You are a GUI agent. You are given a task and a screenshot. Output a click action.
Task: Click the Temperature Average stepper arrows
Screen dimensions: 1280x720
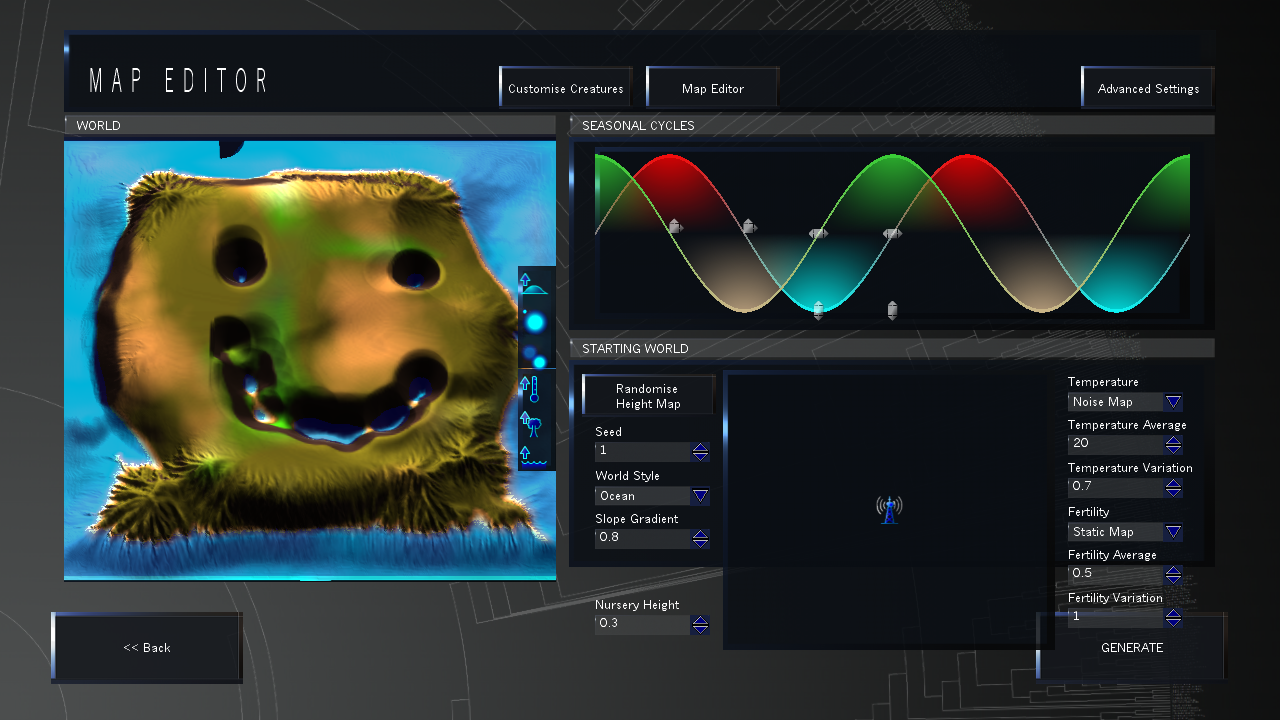pyautogui.click(x=1174, y=444)
